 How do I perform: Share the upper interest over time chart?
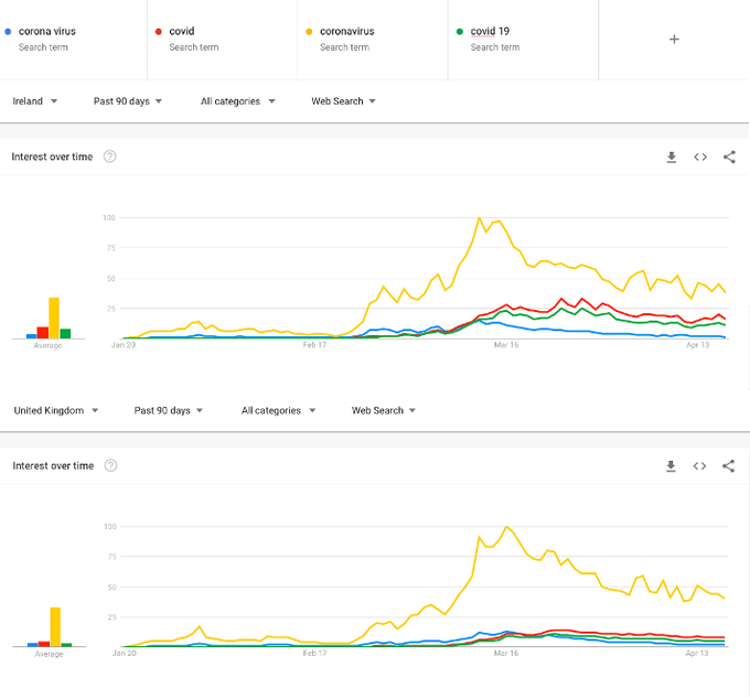pyautogui.click(x=729, y=157)
